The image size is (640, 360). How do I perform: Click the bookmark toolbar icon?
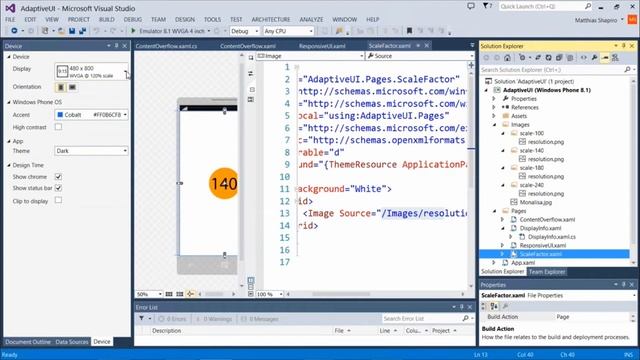point(409,31)
